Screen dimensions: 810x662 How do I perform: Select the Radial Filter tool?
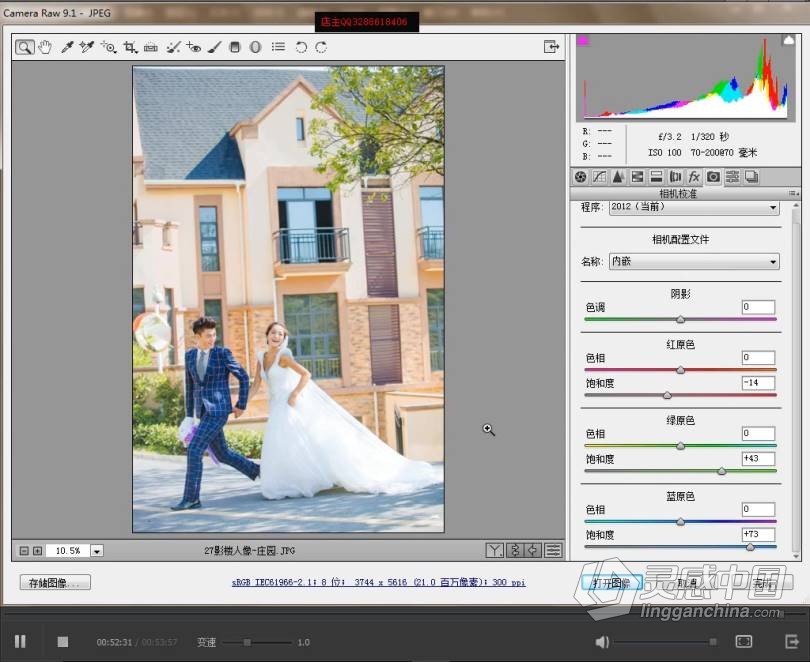[x=255, y=47]
